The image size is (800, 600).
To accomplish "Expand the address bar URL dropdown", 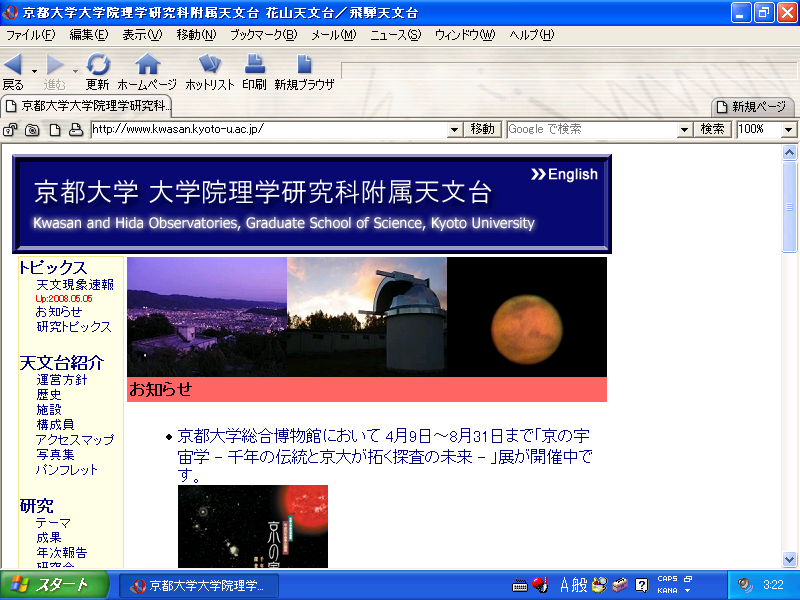I will [x=455, y=130].
